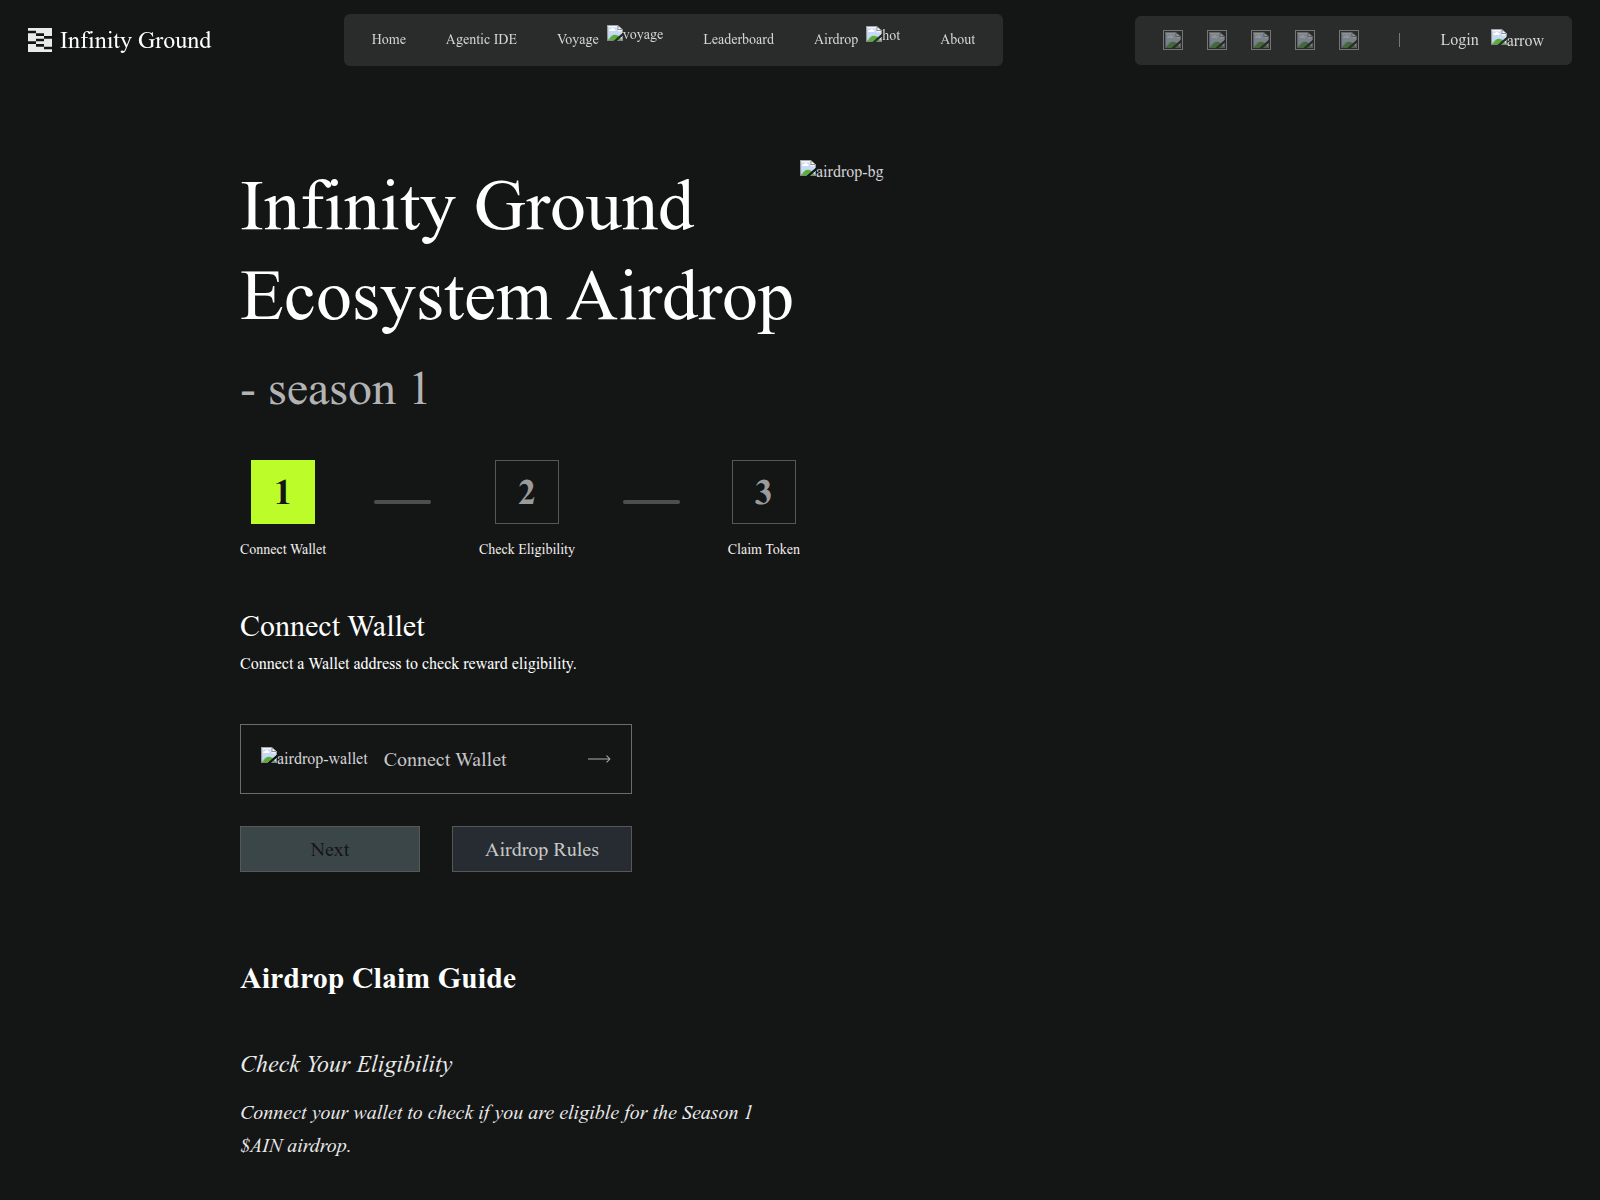Click the Connect Wallet input area

[435, 759]
